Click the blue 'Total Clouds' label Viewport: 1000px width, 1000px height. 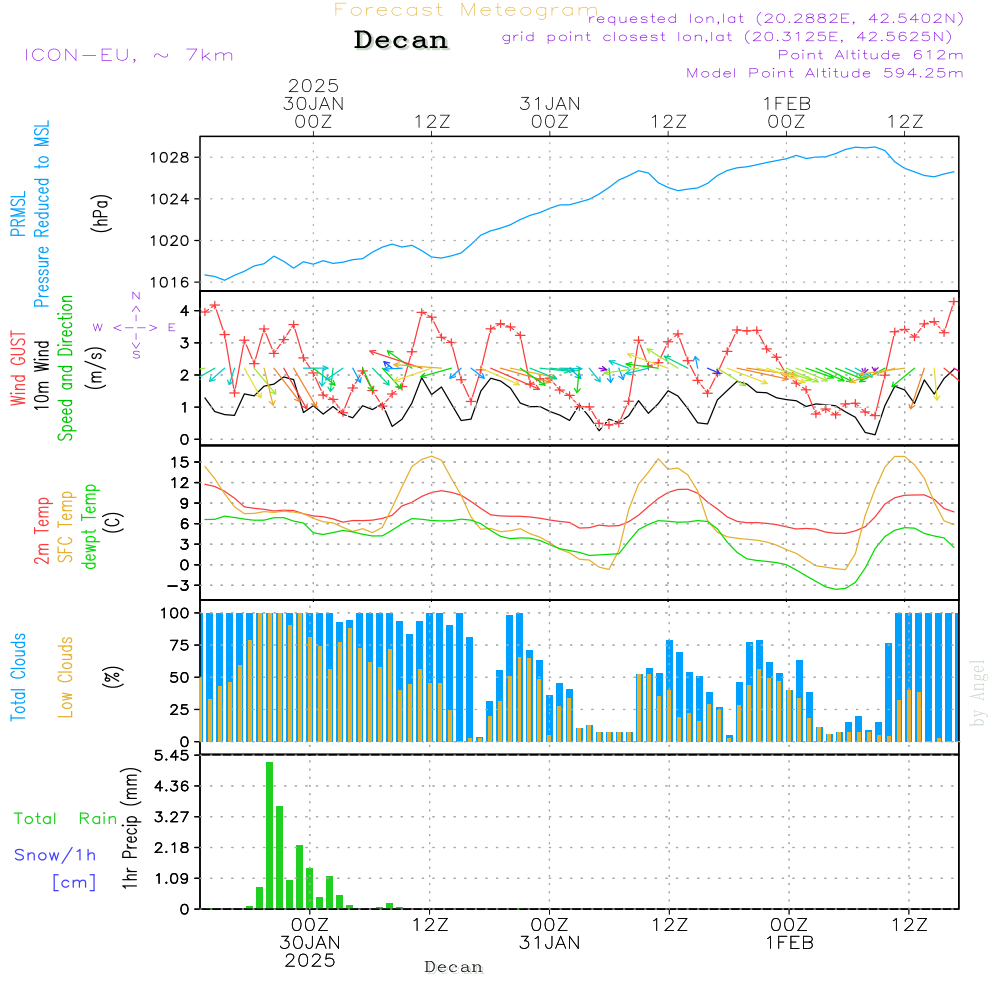click(x=18, y=677)
